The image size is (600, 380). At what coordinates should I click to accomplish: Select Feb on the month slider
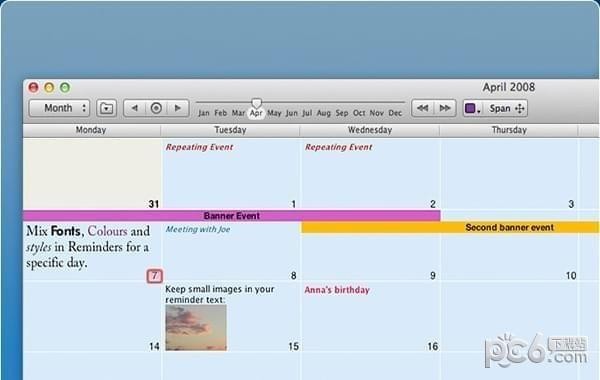[x=221, y=113]
